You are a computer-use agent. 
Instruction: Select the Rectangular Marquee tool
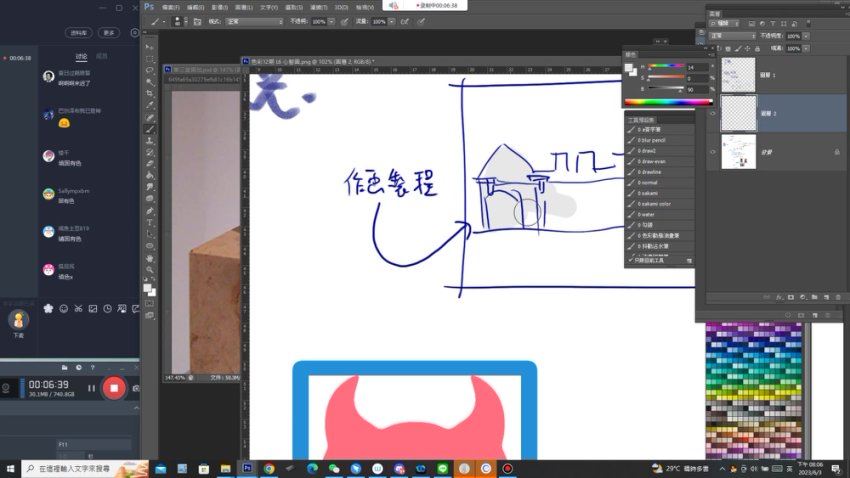tap(150, 59)
